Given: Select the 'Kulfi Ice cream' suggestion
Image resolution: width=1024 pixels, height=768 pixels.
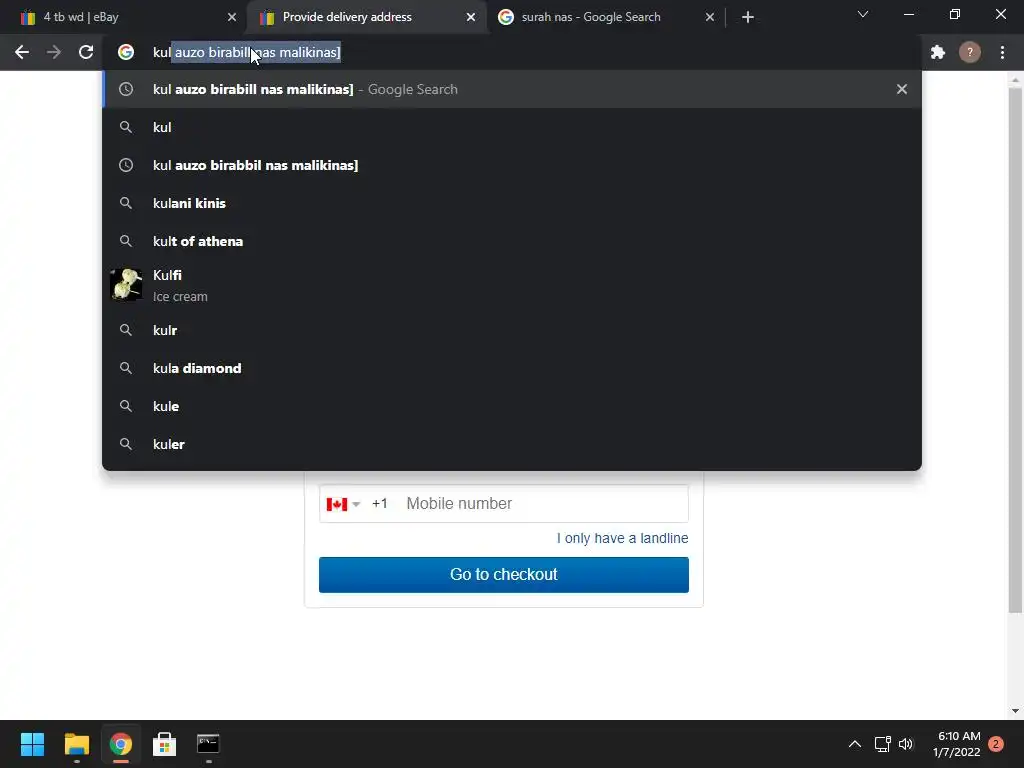Looking at the screenshot, I should point(512,285).
